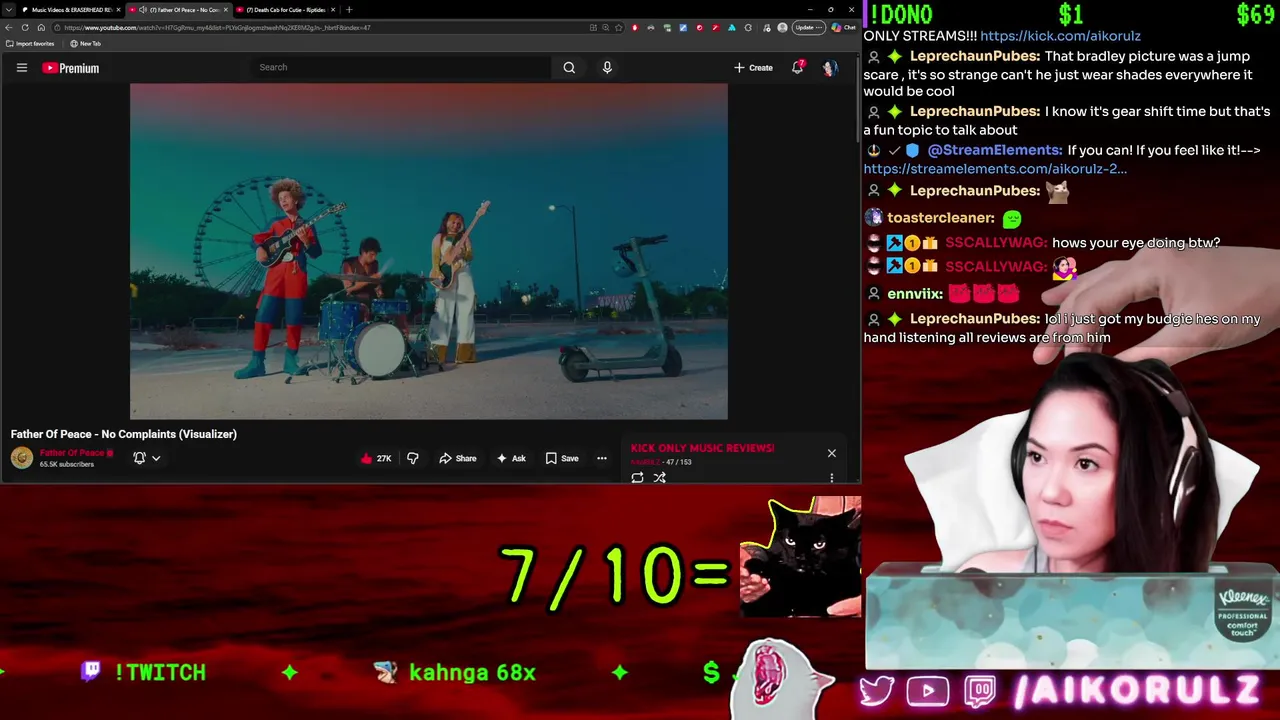Toggle the channel subscription notification bell
The width and height of the screenshot is (1280, 720).
tap(139, 458)
